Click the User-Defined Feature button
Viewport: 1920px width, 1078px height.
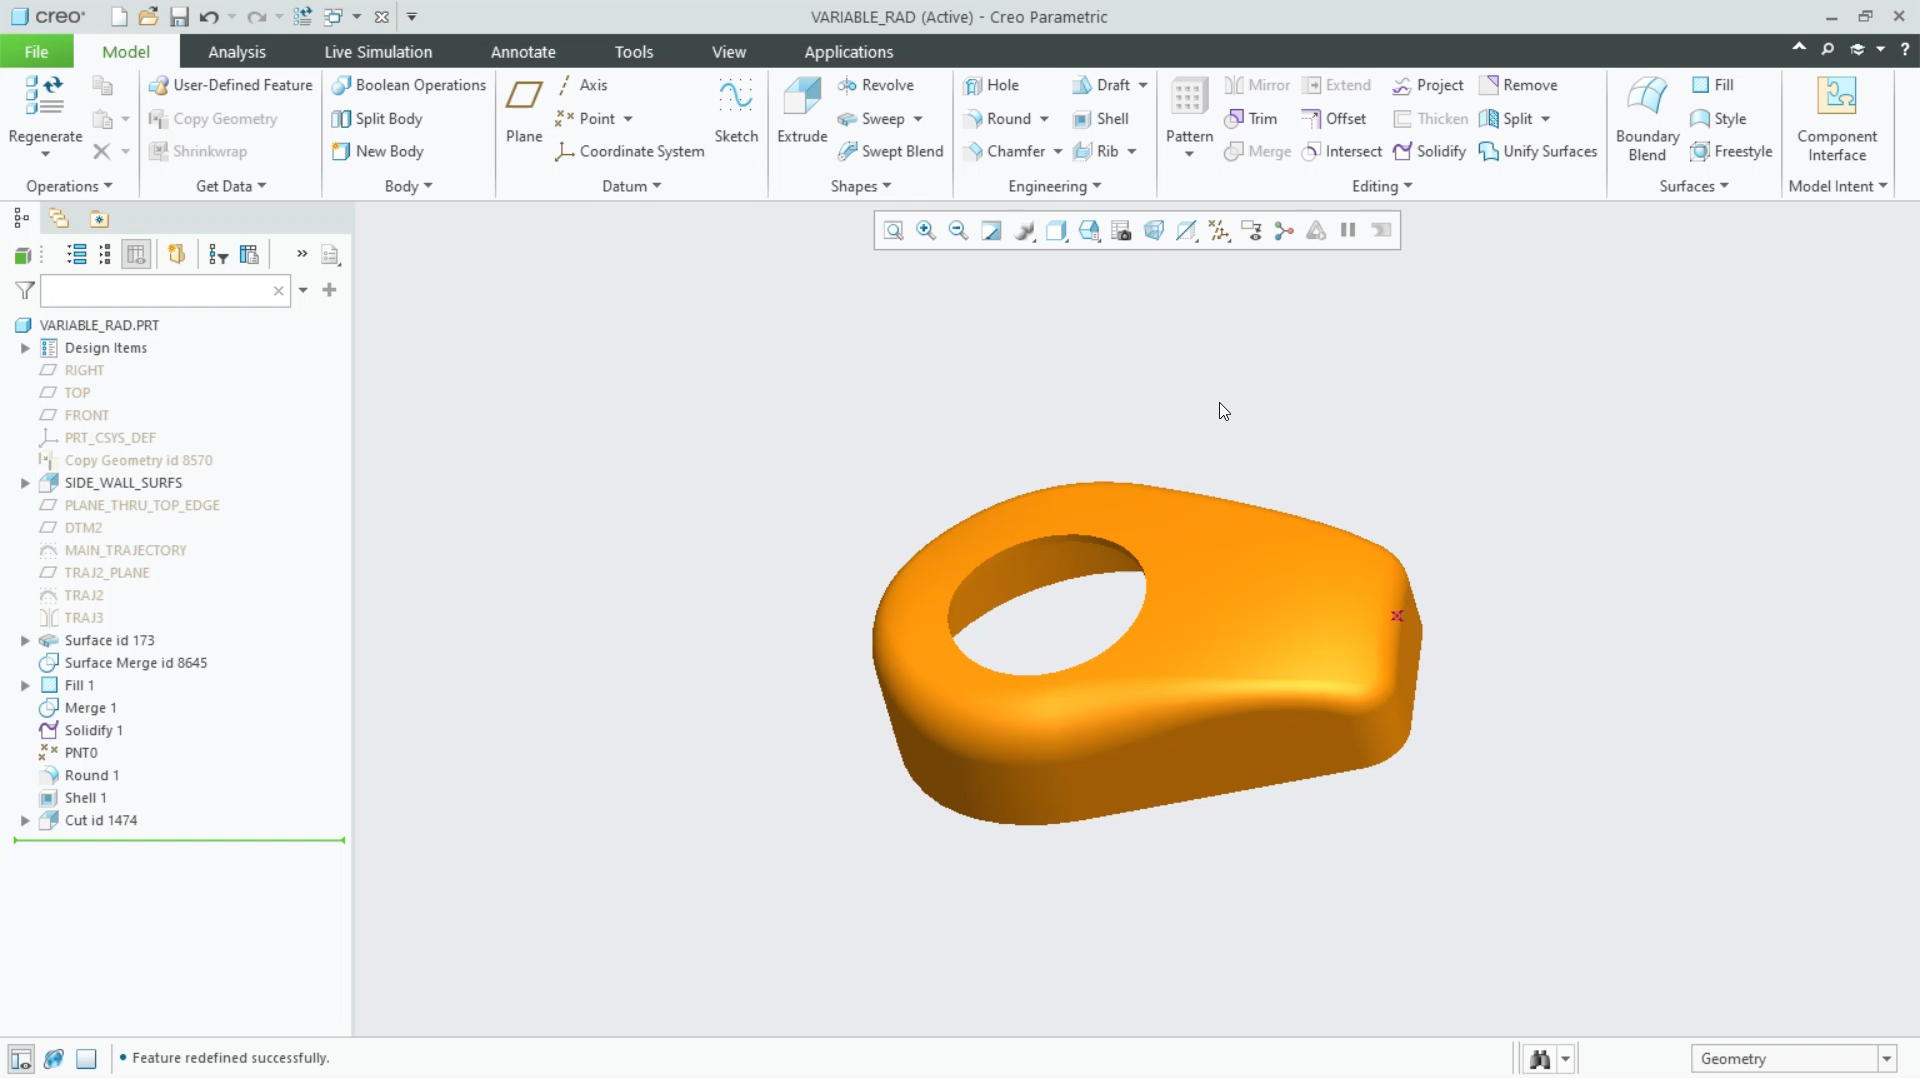tap(231, 85)
